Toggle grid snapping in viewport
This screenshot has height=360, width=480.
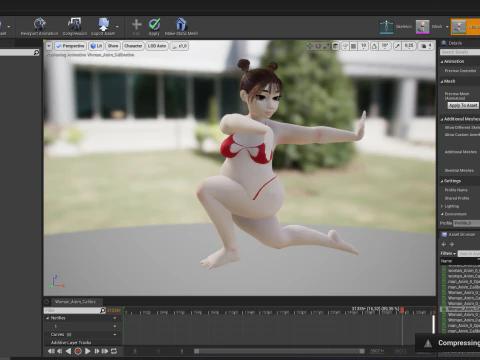pyautogui.click(x=354, y=46)
